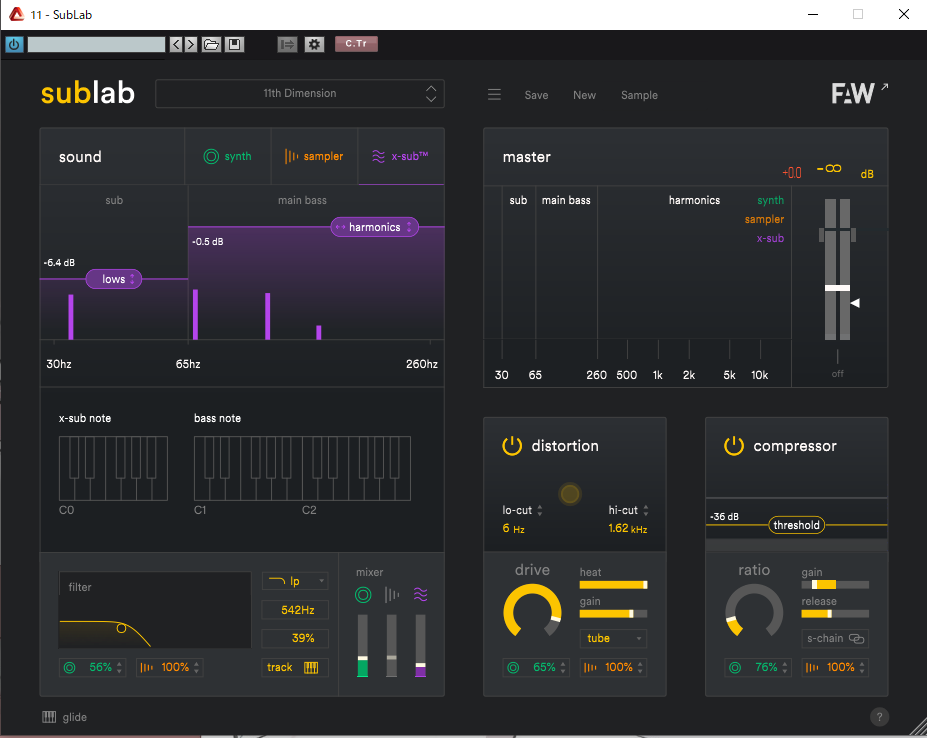Click the routing arrow icon in host toolbar
Viewport: 927px width, 738px height.
point(287,44)
